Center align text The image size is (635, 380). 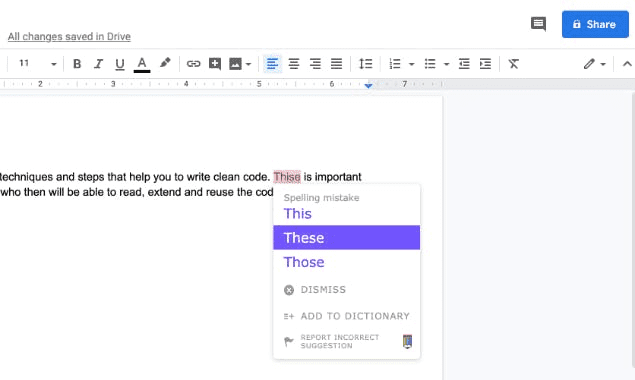[294, 64]
